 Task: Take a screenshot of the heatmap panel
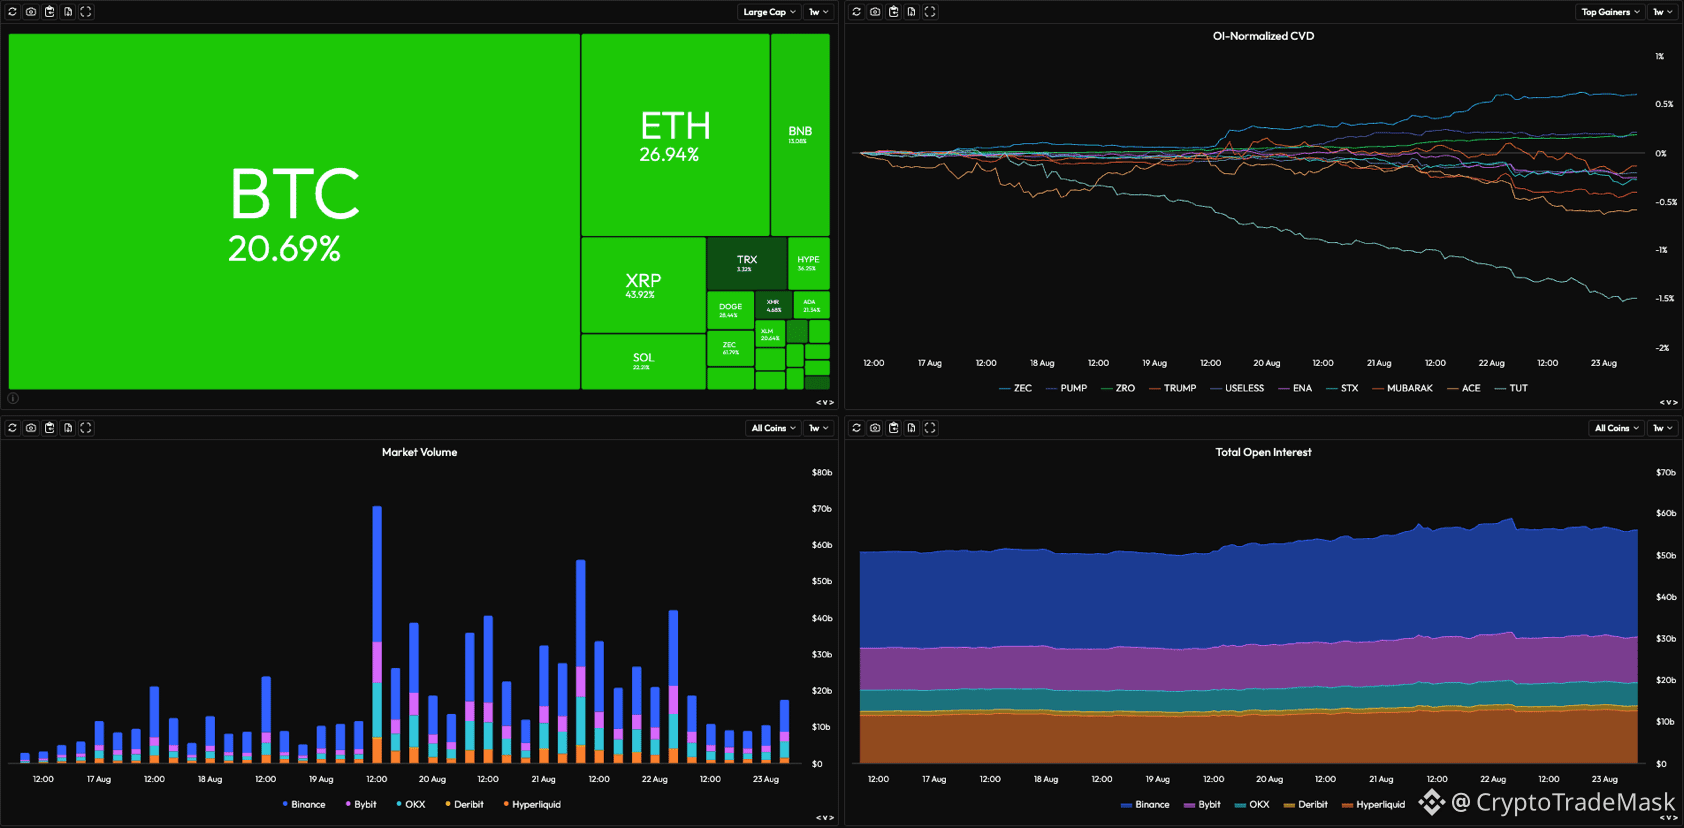(x=31, y=12)
